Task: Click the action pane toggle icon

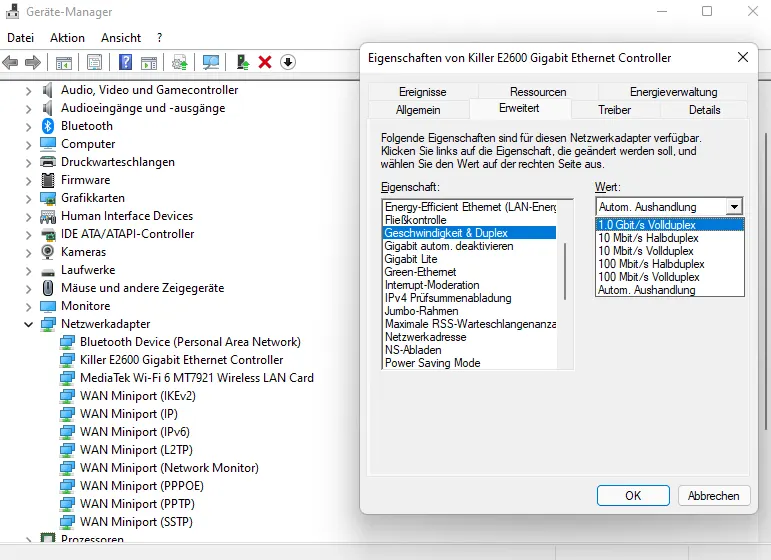Action: point(149,62)
